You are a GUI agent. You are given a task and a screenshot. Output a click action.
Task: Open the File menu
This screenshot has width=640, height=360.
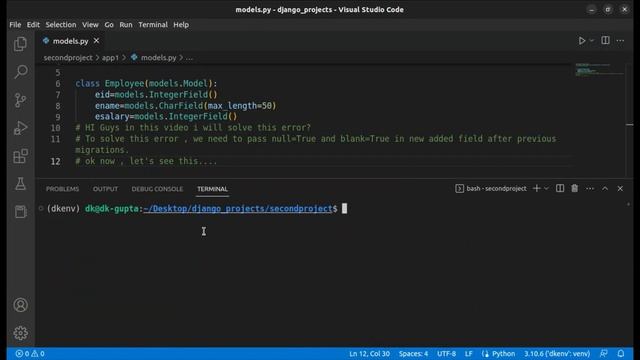(15, 24)
